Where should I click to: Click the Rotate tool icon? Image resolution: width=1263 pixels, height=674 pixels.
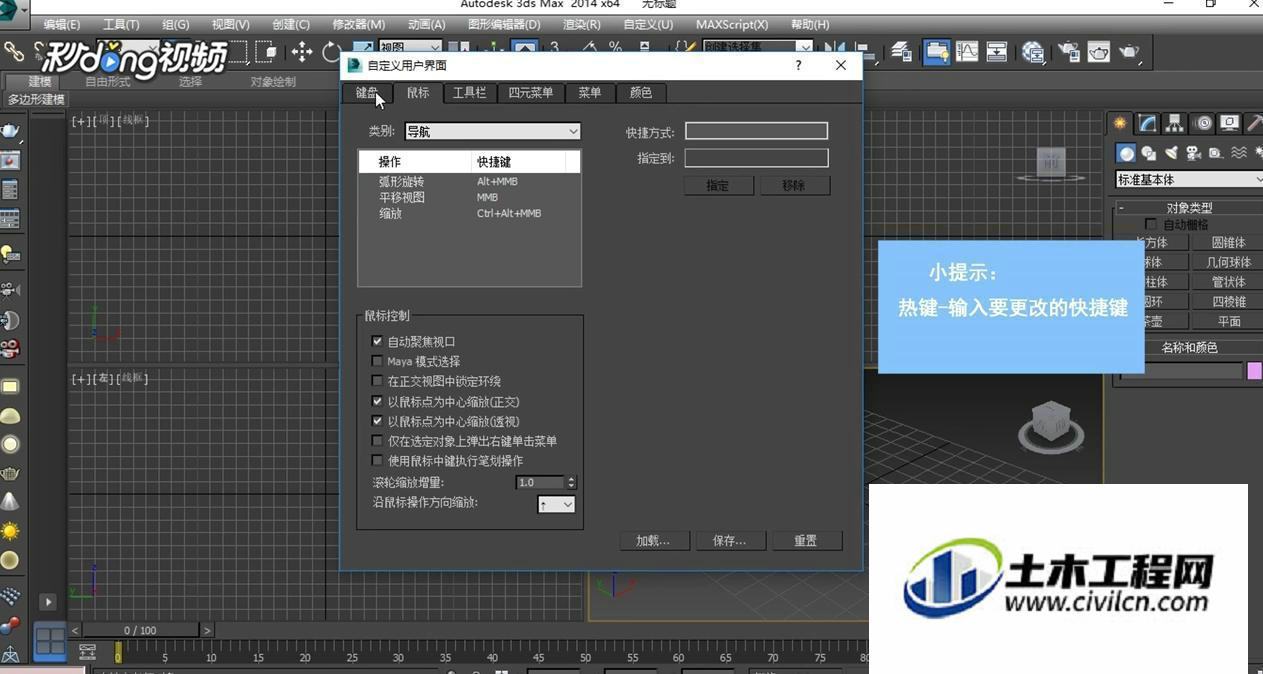(x=331, y=51)
